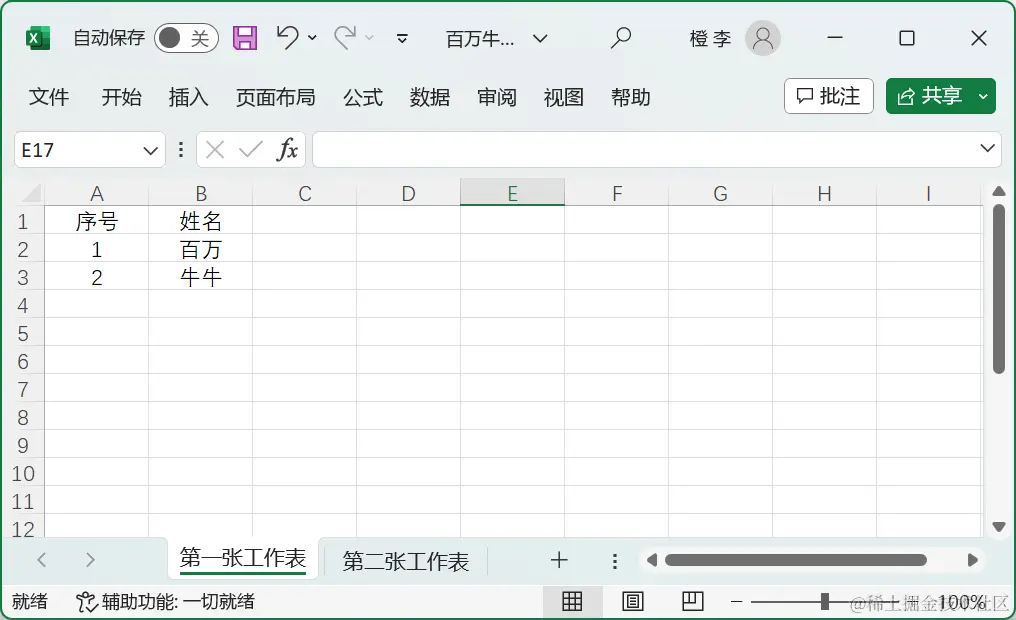Open the Name Box dropdown arrow
The image size is (1016, 620).
coord(151,150)
